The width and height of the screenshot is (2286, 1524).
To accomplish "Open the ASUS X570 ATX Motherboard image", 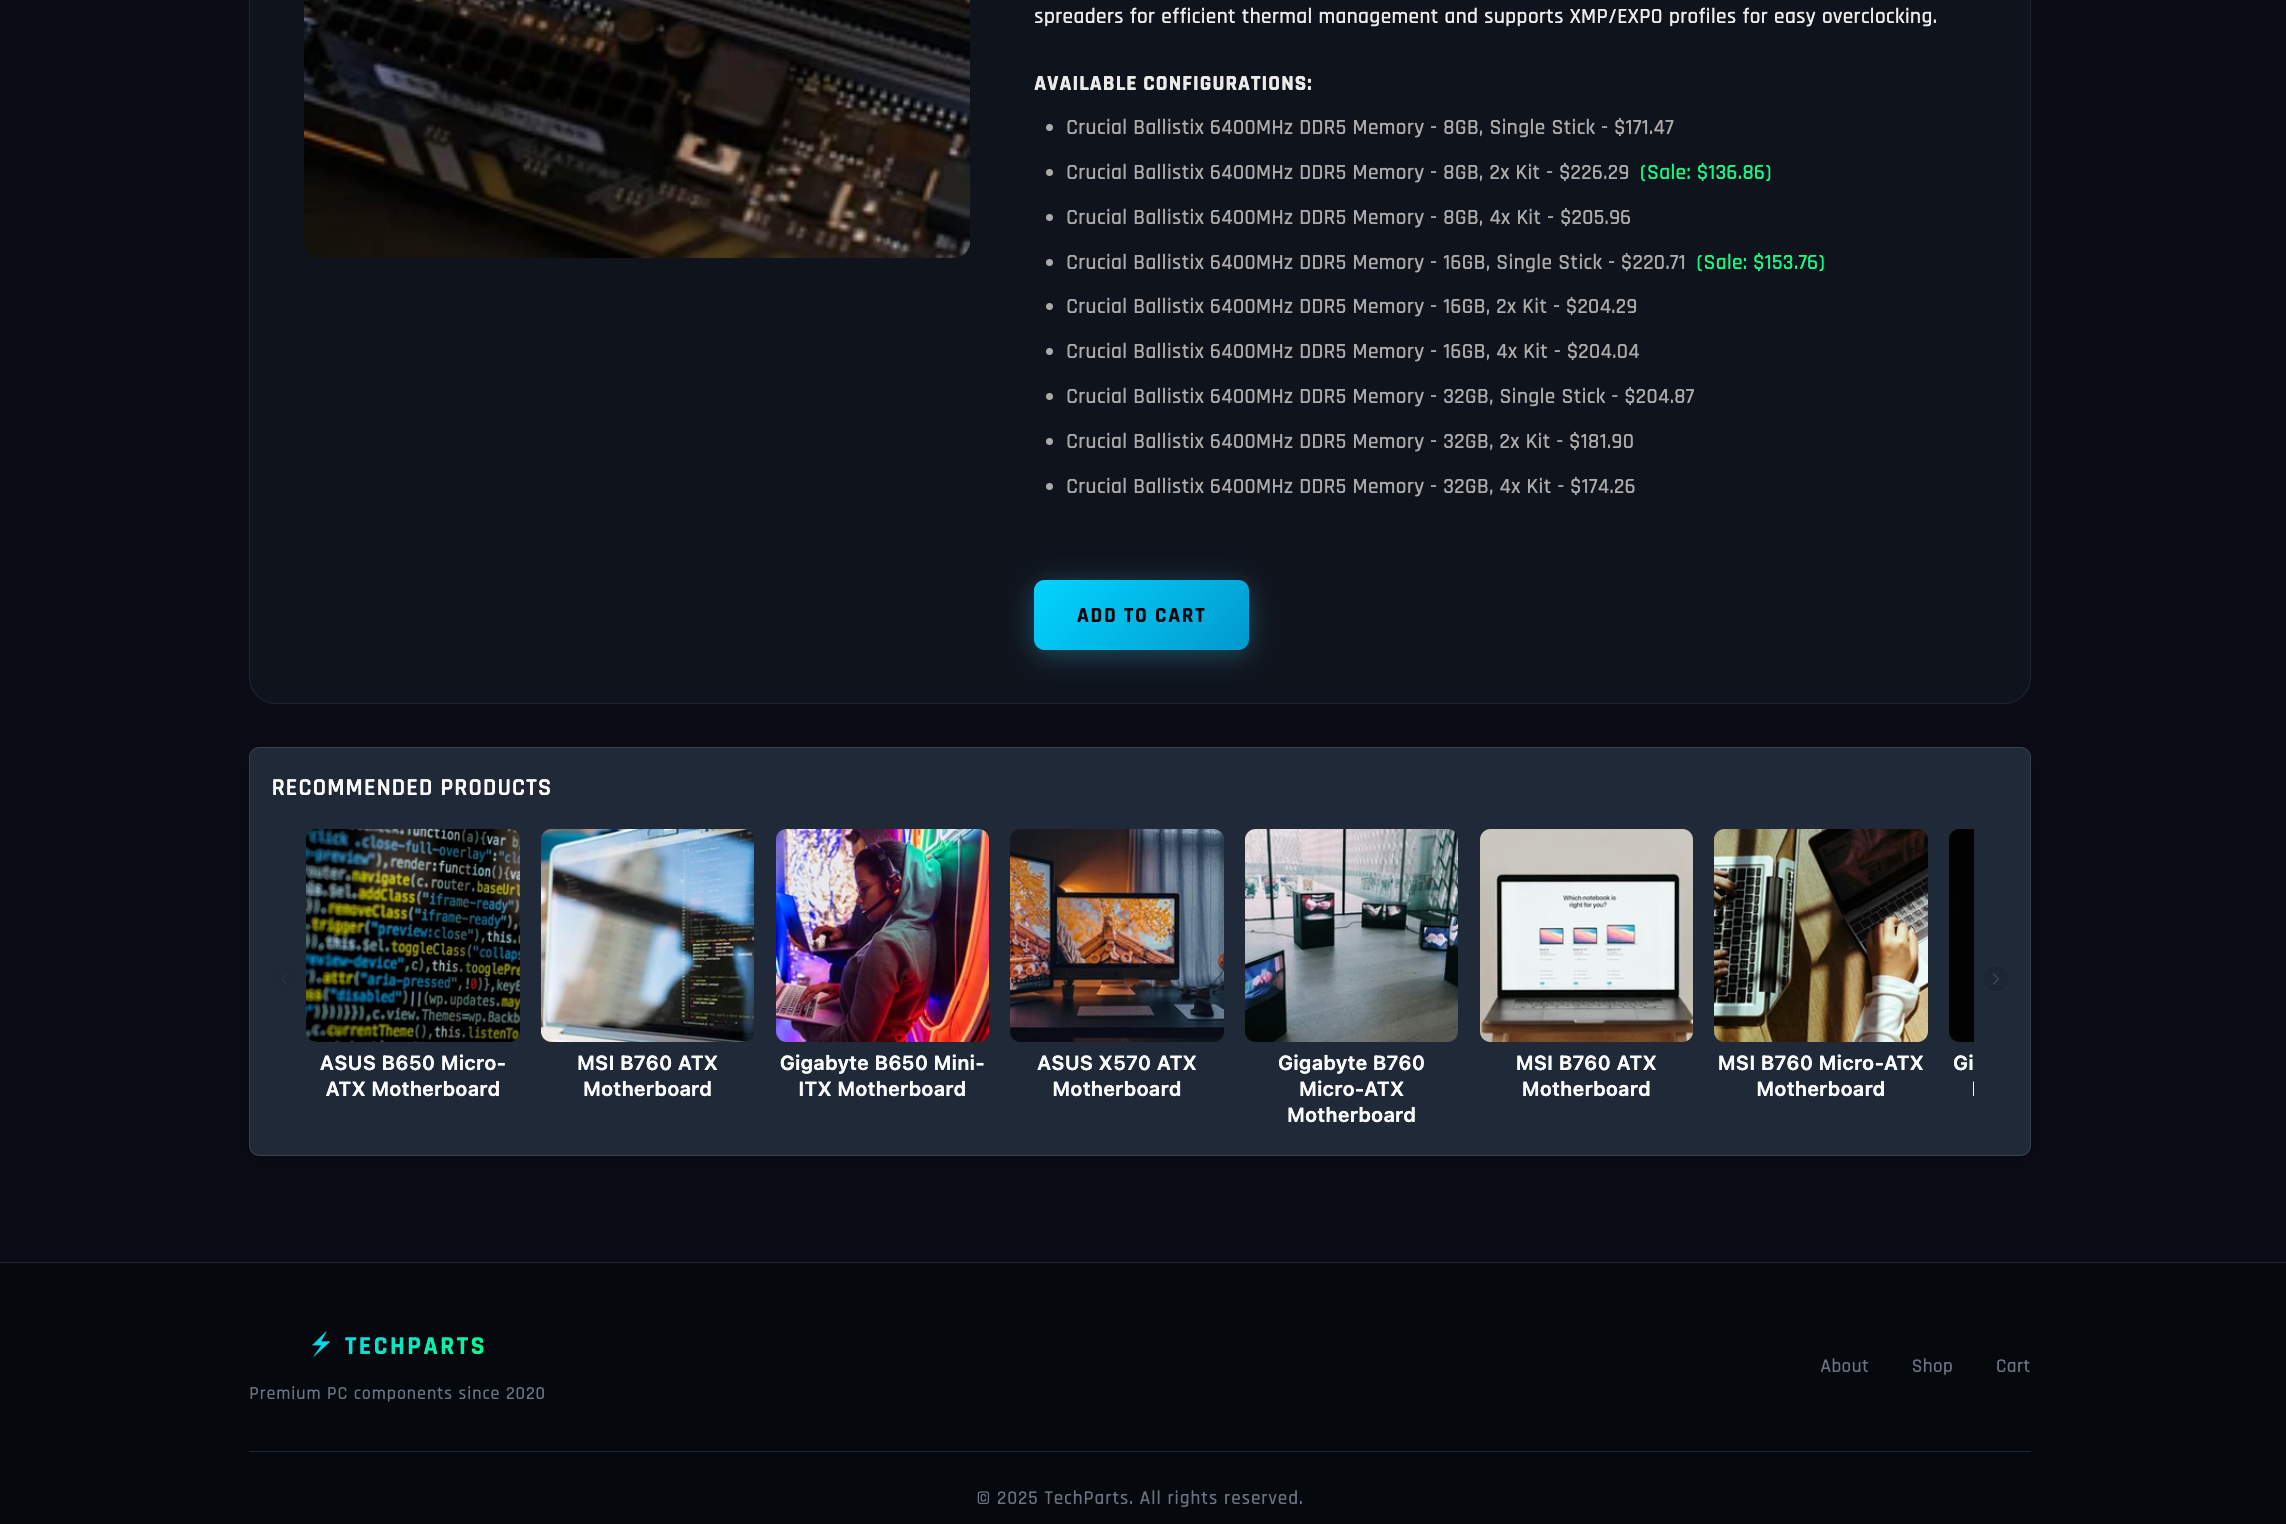I will (1116, 934).
